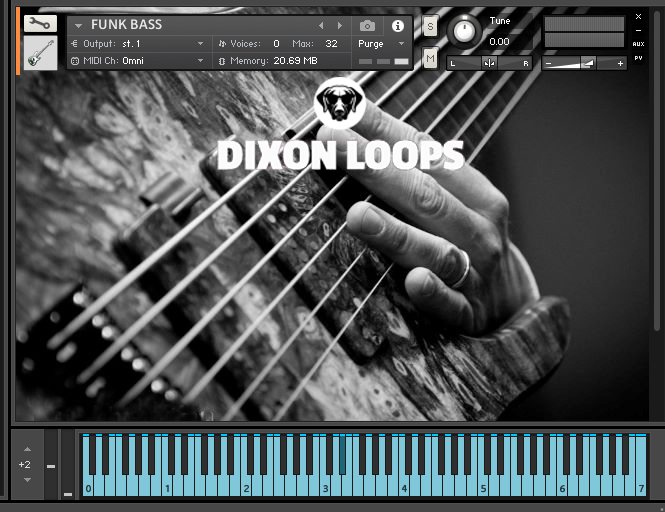Increase volume with the plus button
Screen dimensions: 665x512
(x=620, y=63)
